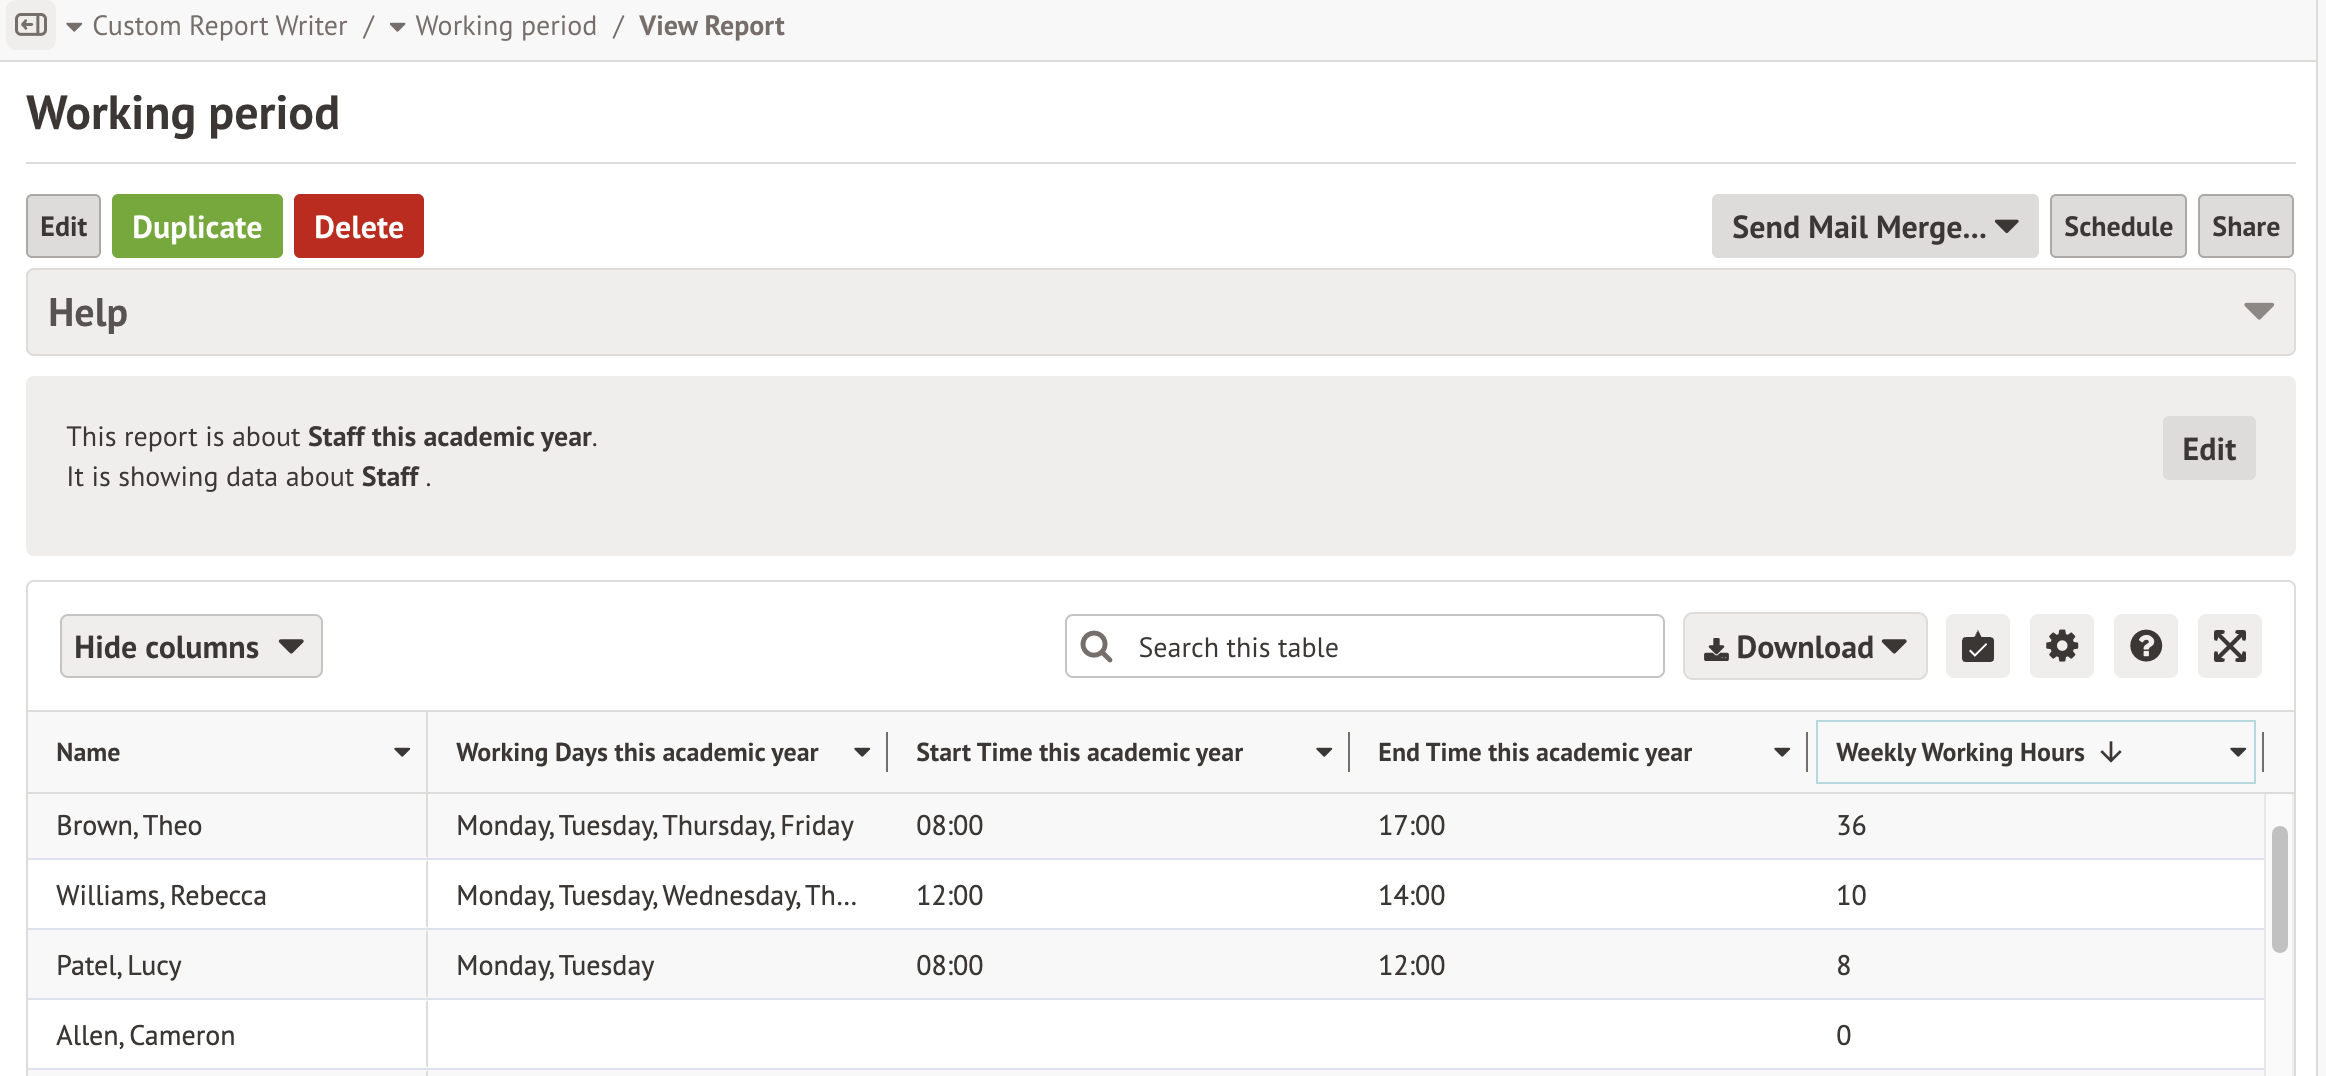Open the Name column menu arrow
Screen dimensions: 2326x1076
(402, 753)
